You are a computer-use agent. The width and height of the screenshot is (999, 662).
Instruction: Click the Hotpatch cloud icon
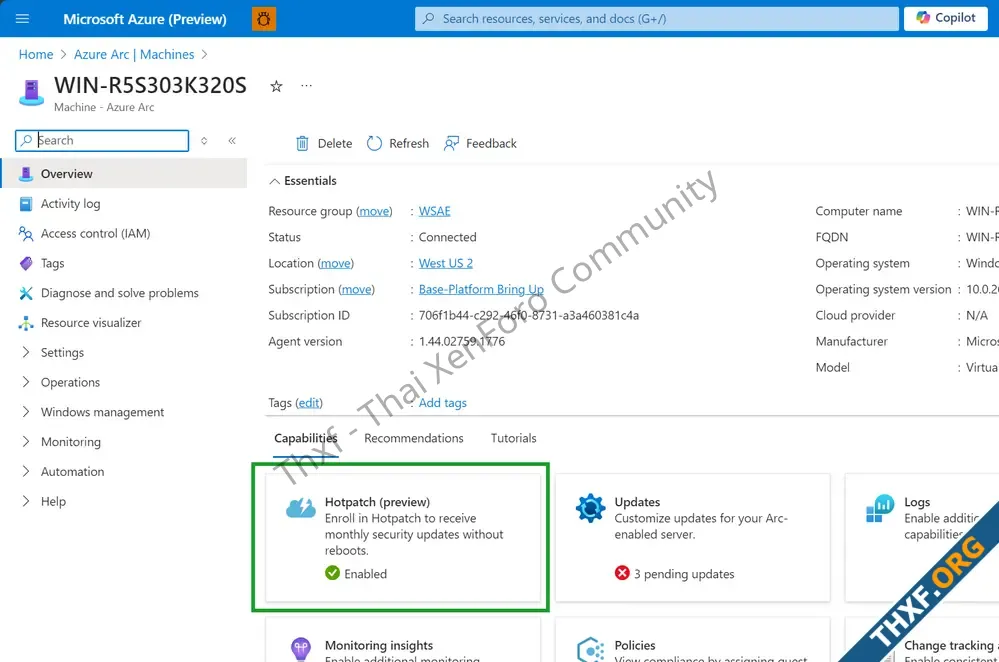click(301, 508)
